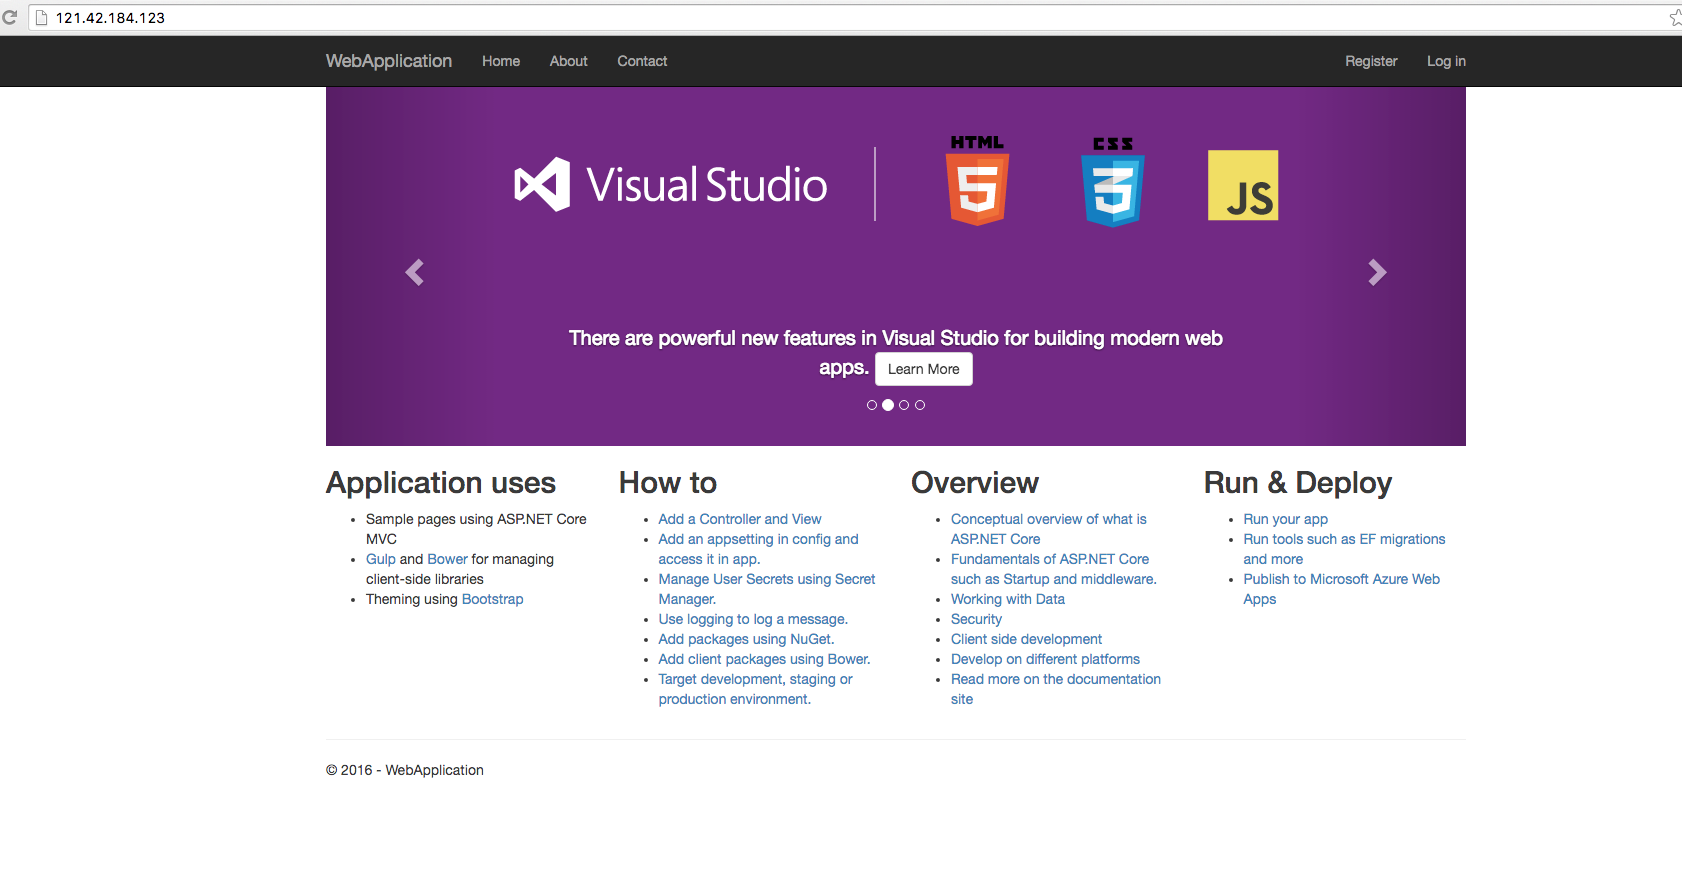This screenshot has width=1682, height=878.
Task: Open Add packages using NuGet link
Action: click(x=746, y=639)
